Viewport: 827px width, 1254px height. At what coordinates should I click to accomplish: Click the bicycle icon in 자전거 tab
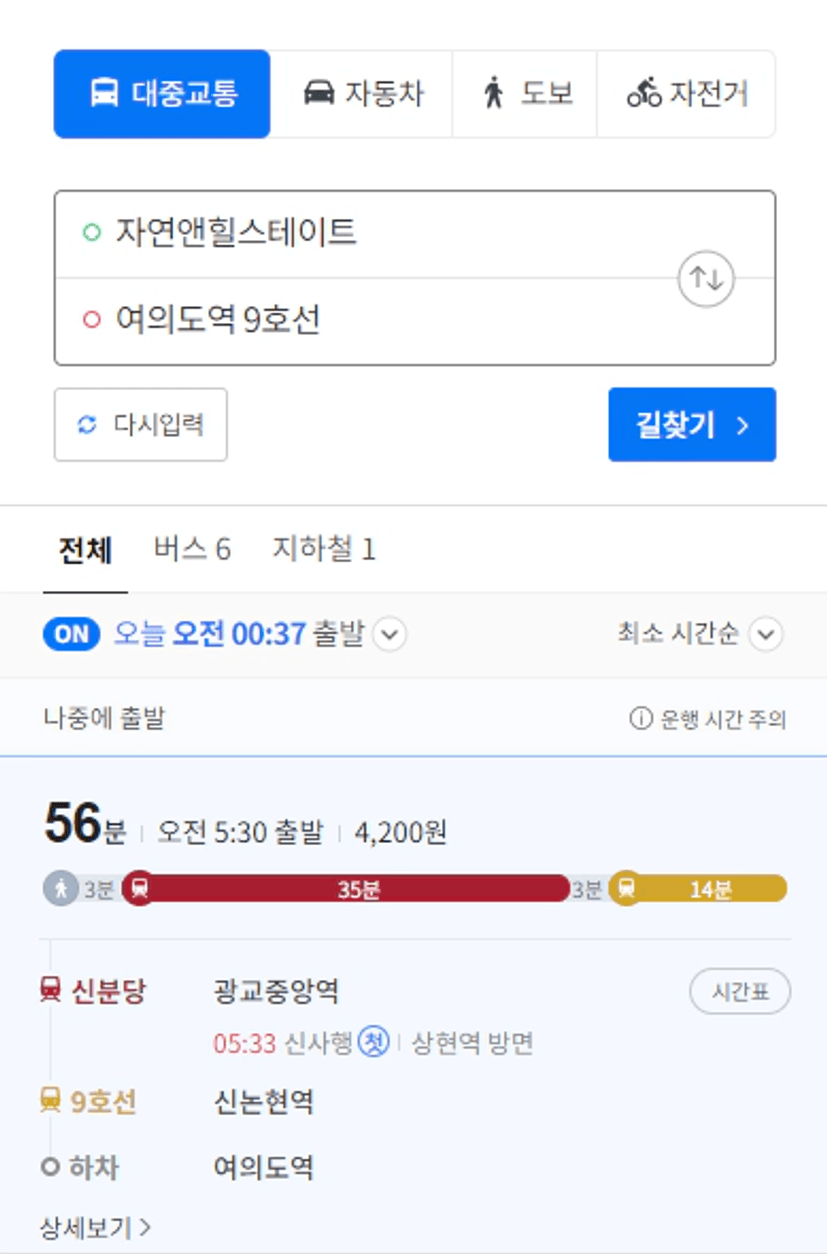pyautogui.click(x=644, y=94)
